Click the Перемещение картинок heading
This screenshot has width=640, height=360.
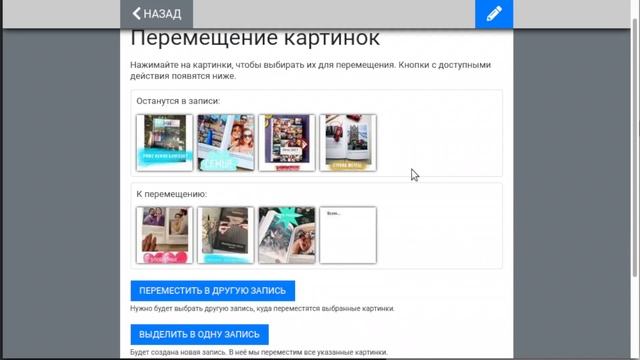point(255,39)
